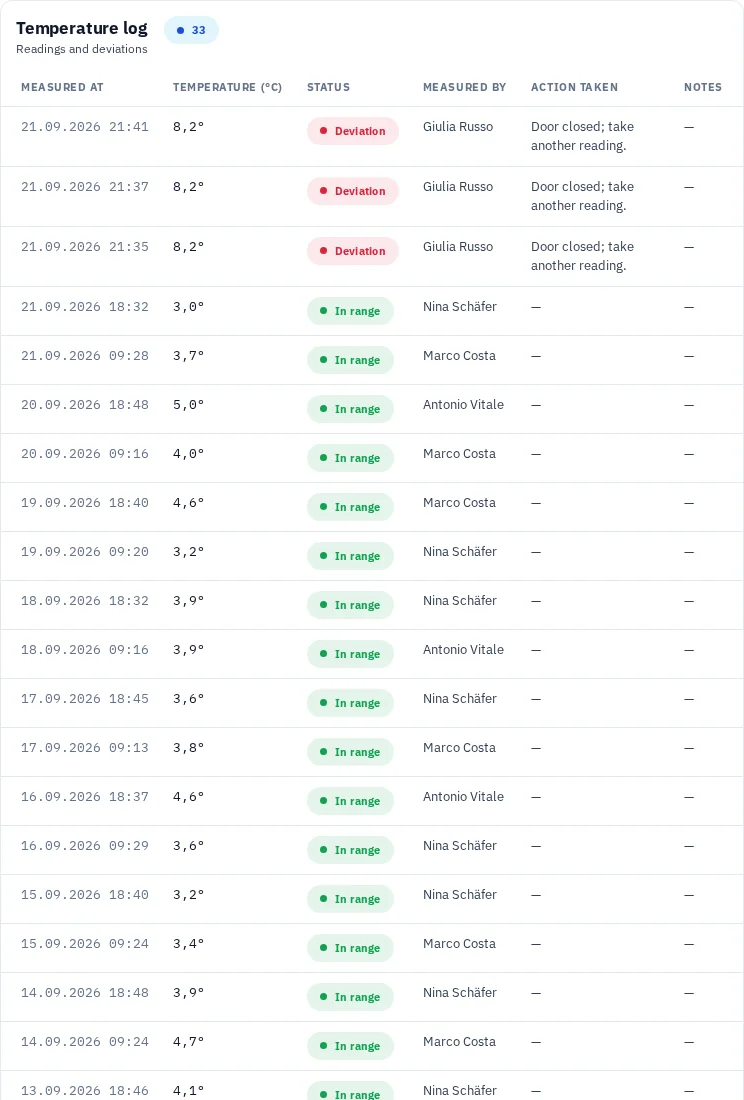Click the Deviation badge for 21:37 reading

click(353, 191)
